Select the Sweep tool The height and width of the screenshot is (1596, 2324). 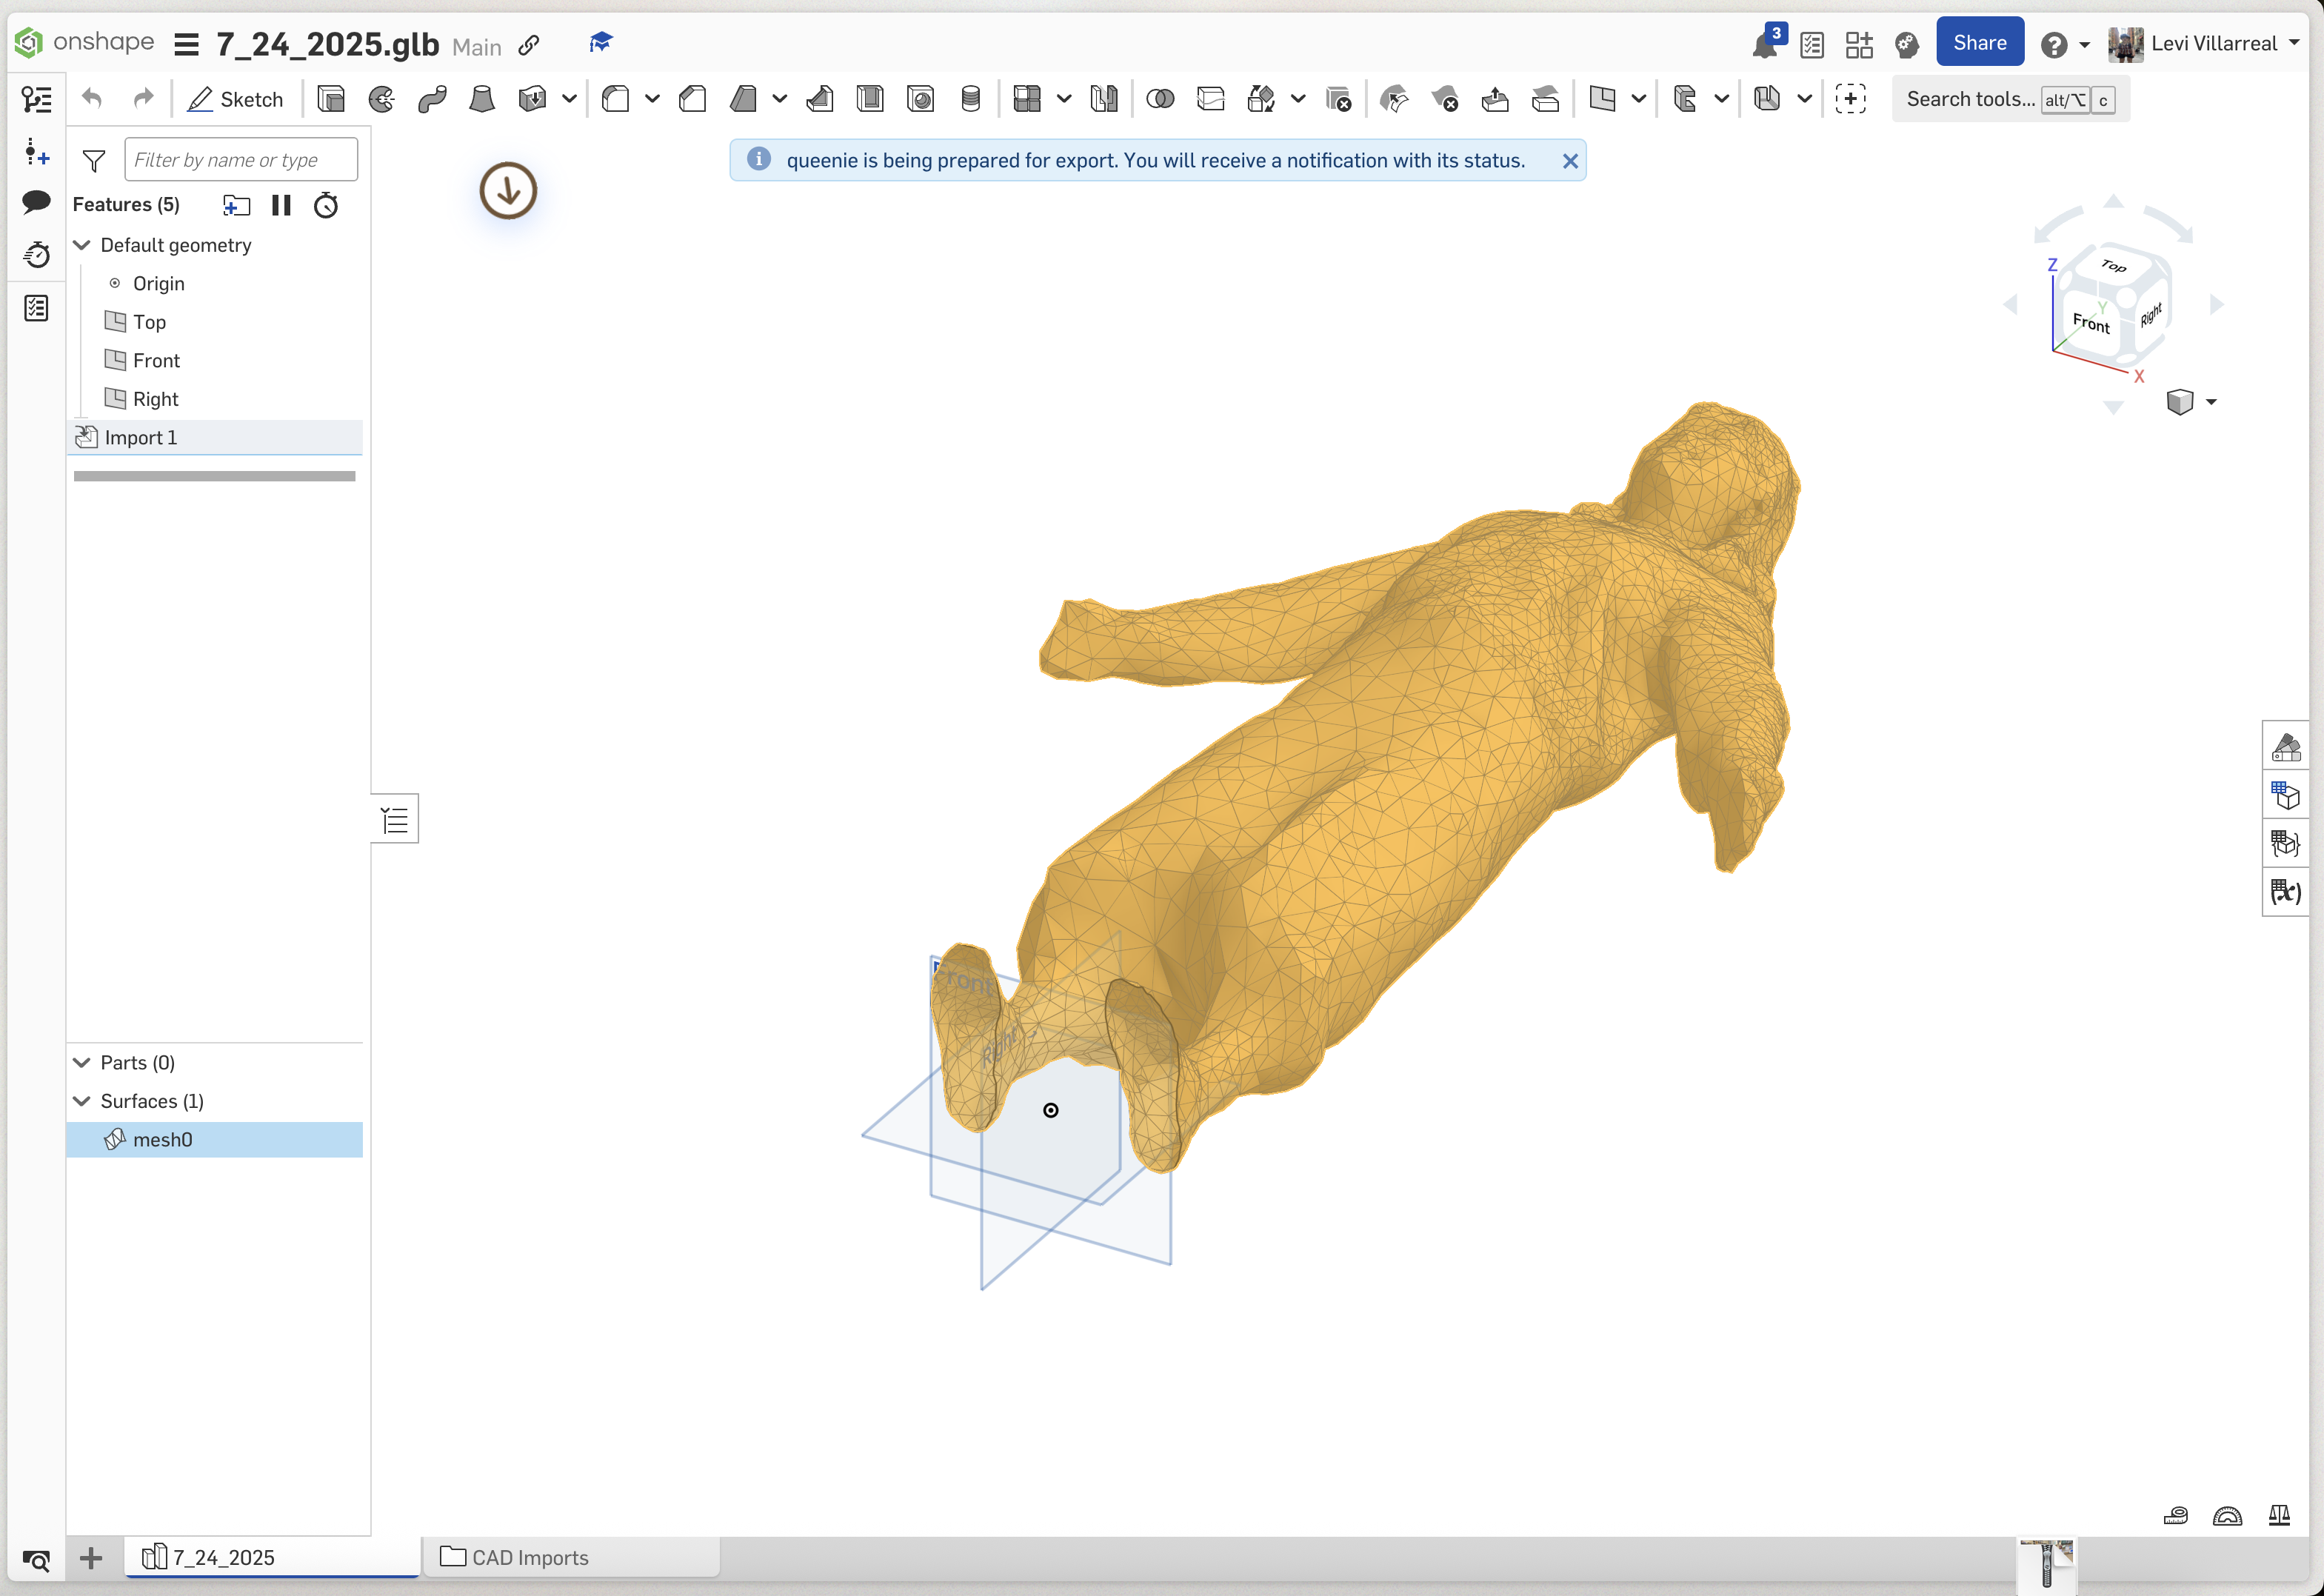pyautogui.click(x=432, y=99)
